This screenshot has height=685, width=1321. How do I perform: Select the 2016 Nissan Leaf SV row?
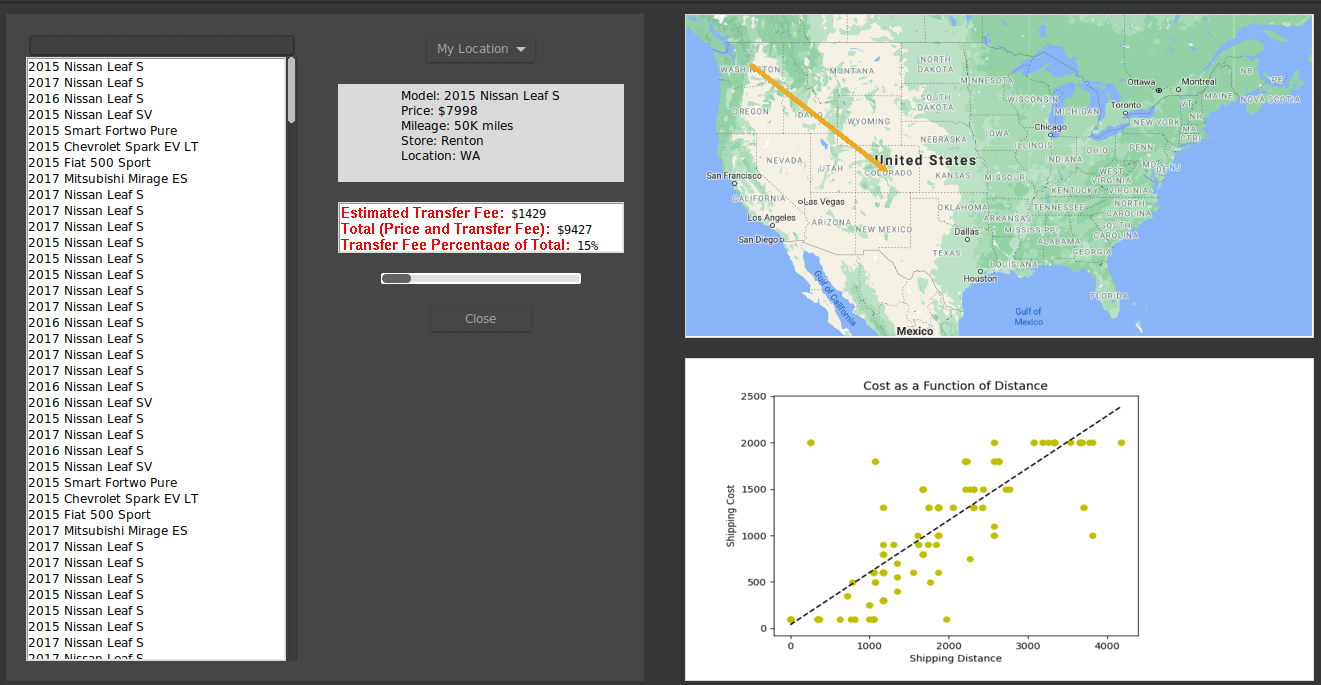156,403
